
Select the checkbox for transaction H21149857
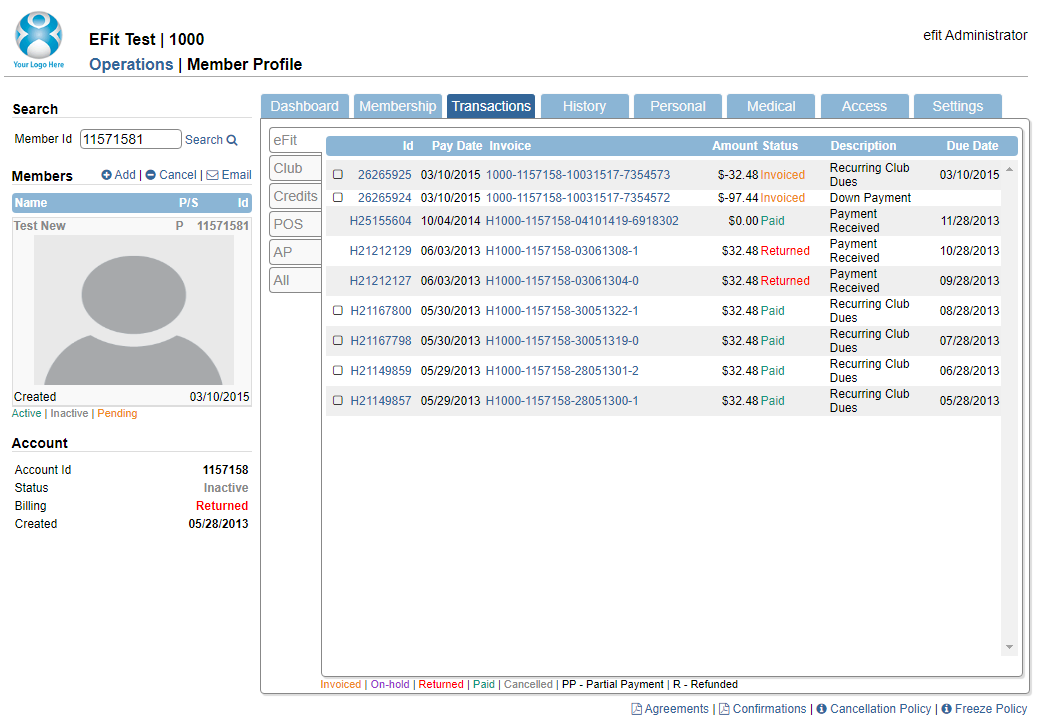(x=338, y=400)
